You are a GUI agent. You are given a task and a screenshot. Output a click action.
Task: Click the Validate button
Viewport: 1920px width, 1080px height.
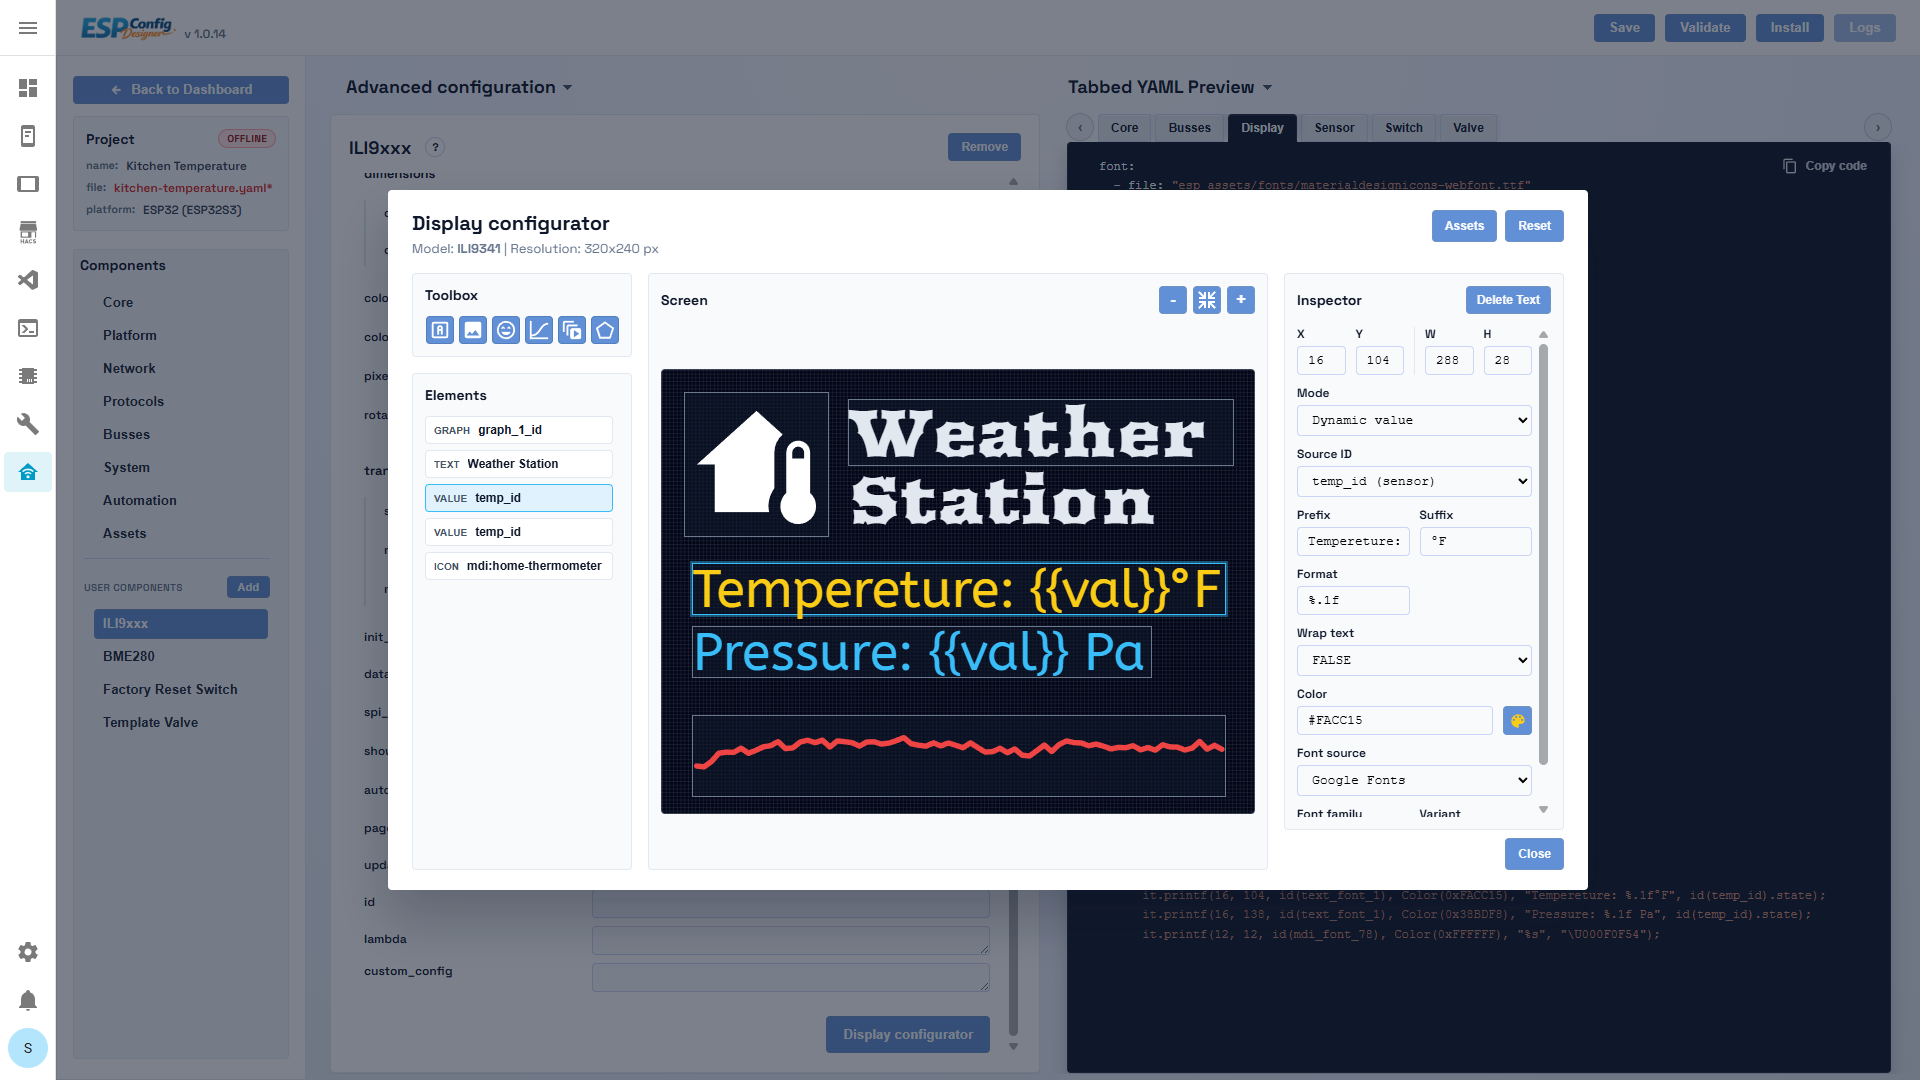(x=1705, y=28)
